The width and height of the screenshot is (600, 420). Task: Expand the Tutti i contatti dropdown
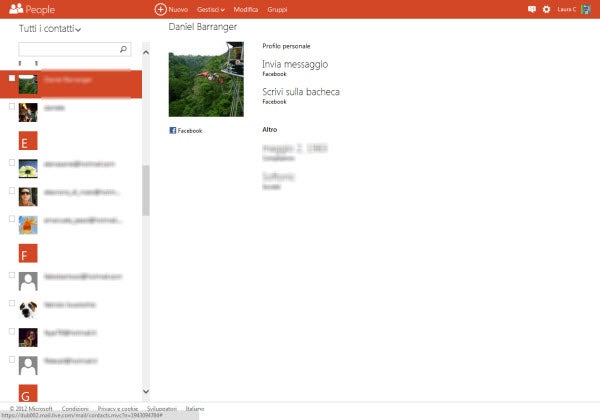[x=50, y=29]
